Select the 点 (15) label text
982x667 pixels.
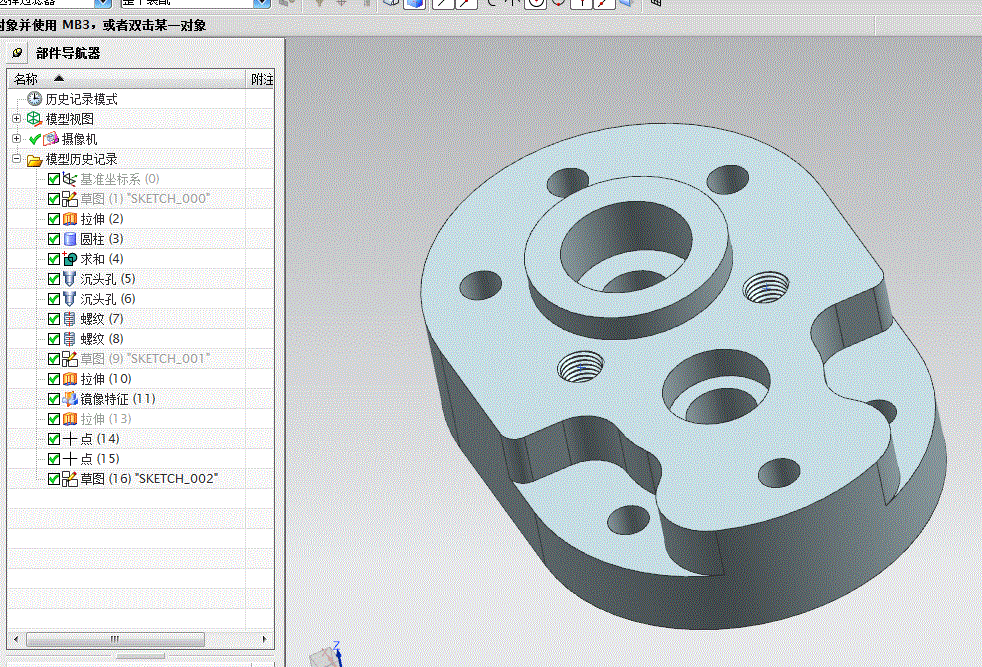100,459
